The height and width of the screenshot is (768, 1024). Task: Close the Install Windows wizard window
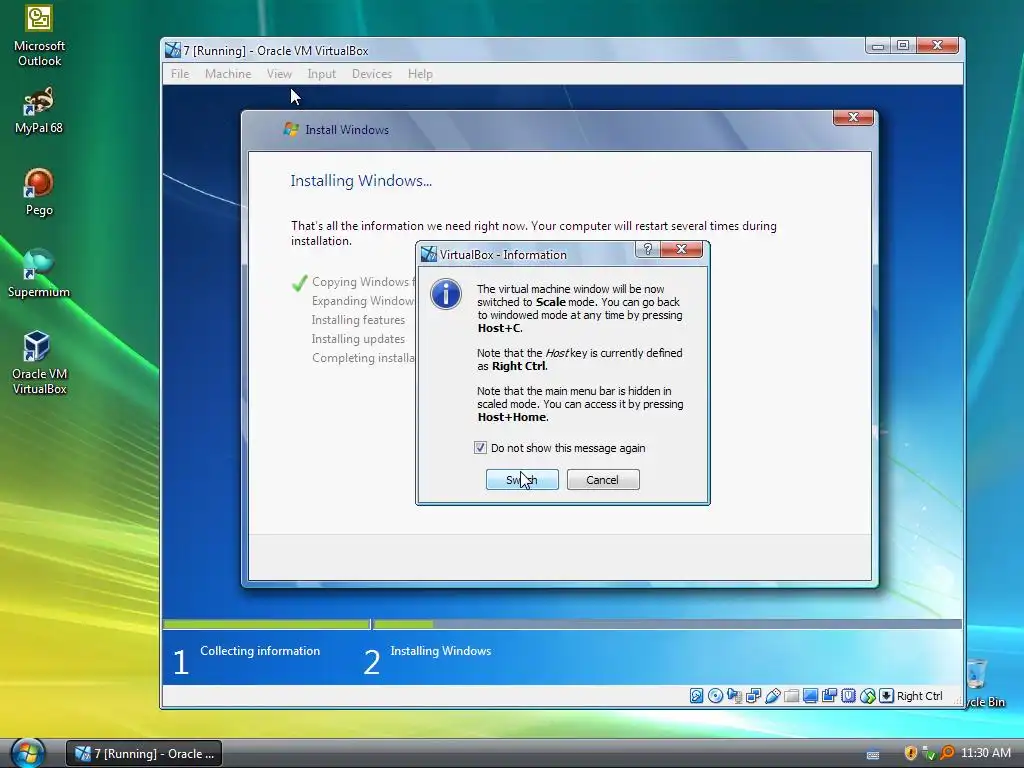[x=853, y=118]
